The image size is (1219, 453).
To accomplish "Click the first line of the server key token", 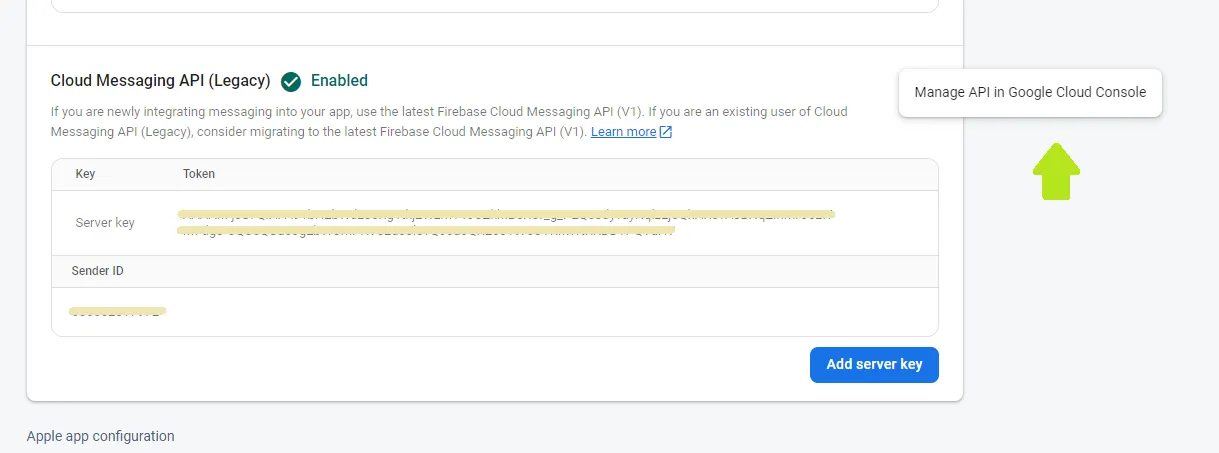I will coord(505,214).
